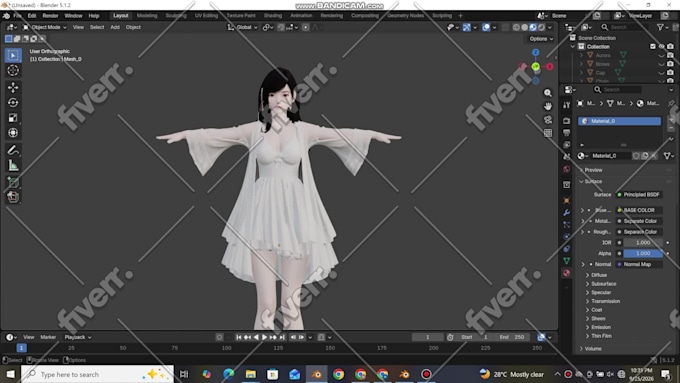Select the Add Cube tool

click(13, 182)
